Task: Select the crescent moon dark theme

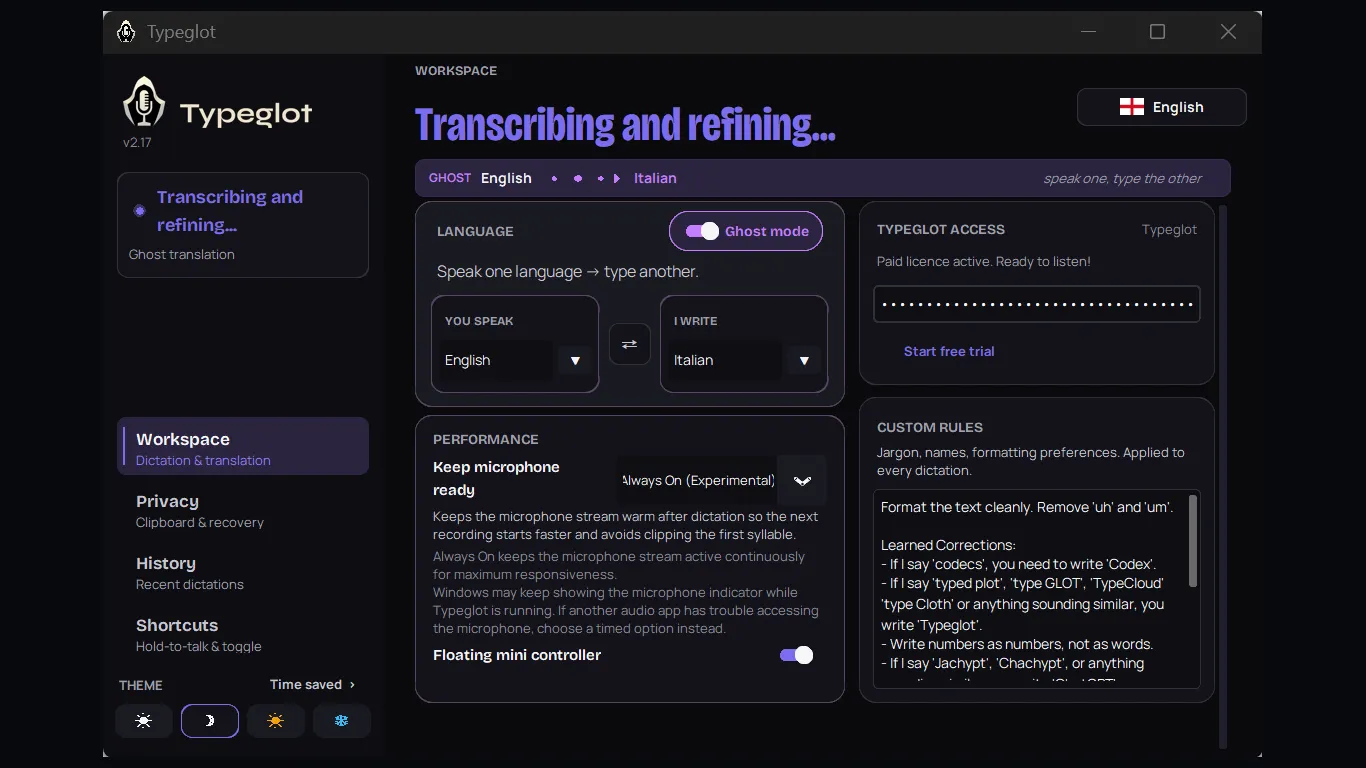Action: (x=210, y=721)
